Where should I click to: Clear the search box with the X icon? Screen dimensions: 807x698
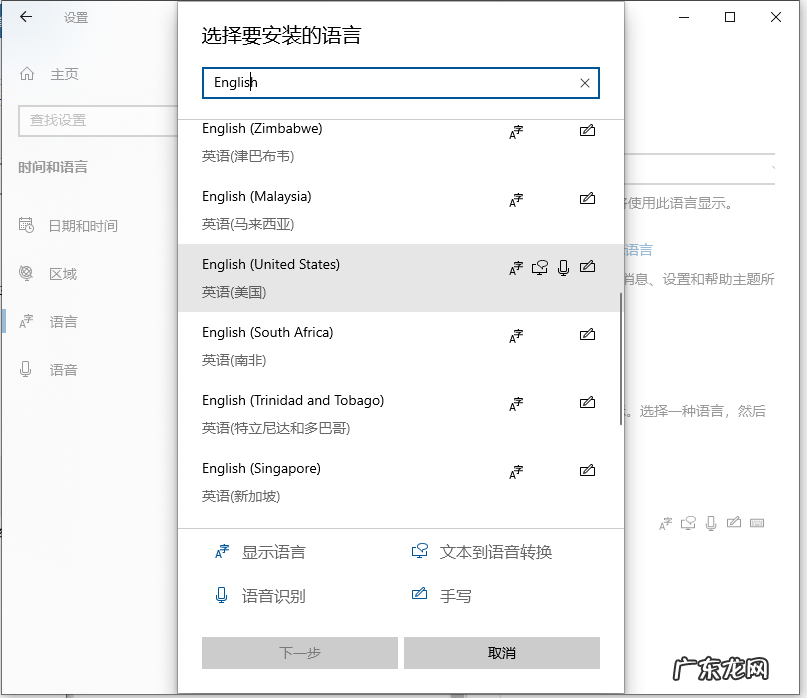584,83
